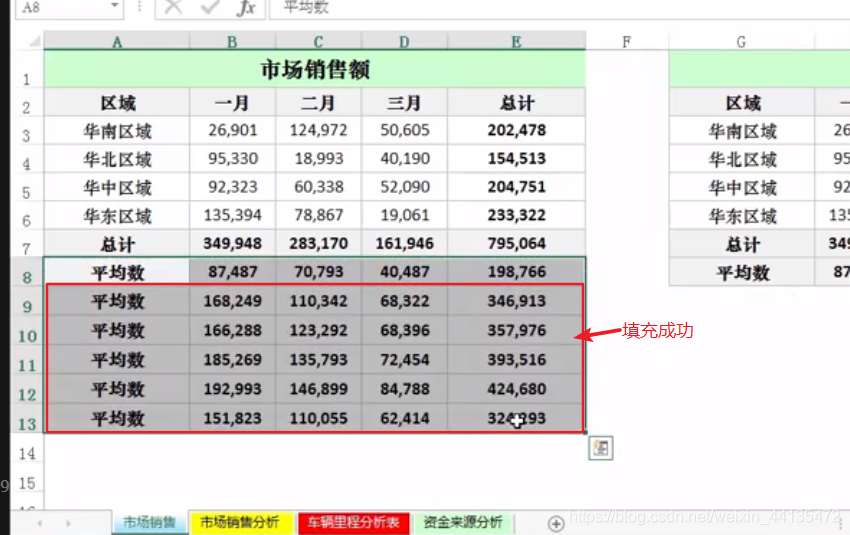The width and height of the screenshot is (850, 535).
Task: Select row 13 header
Action: (27, 418)
